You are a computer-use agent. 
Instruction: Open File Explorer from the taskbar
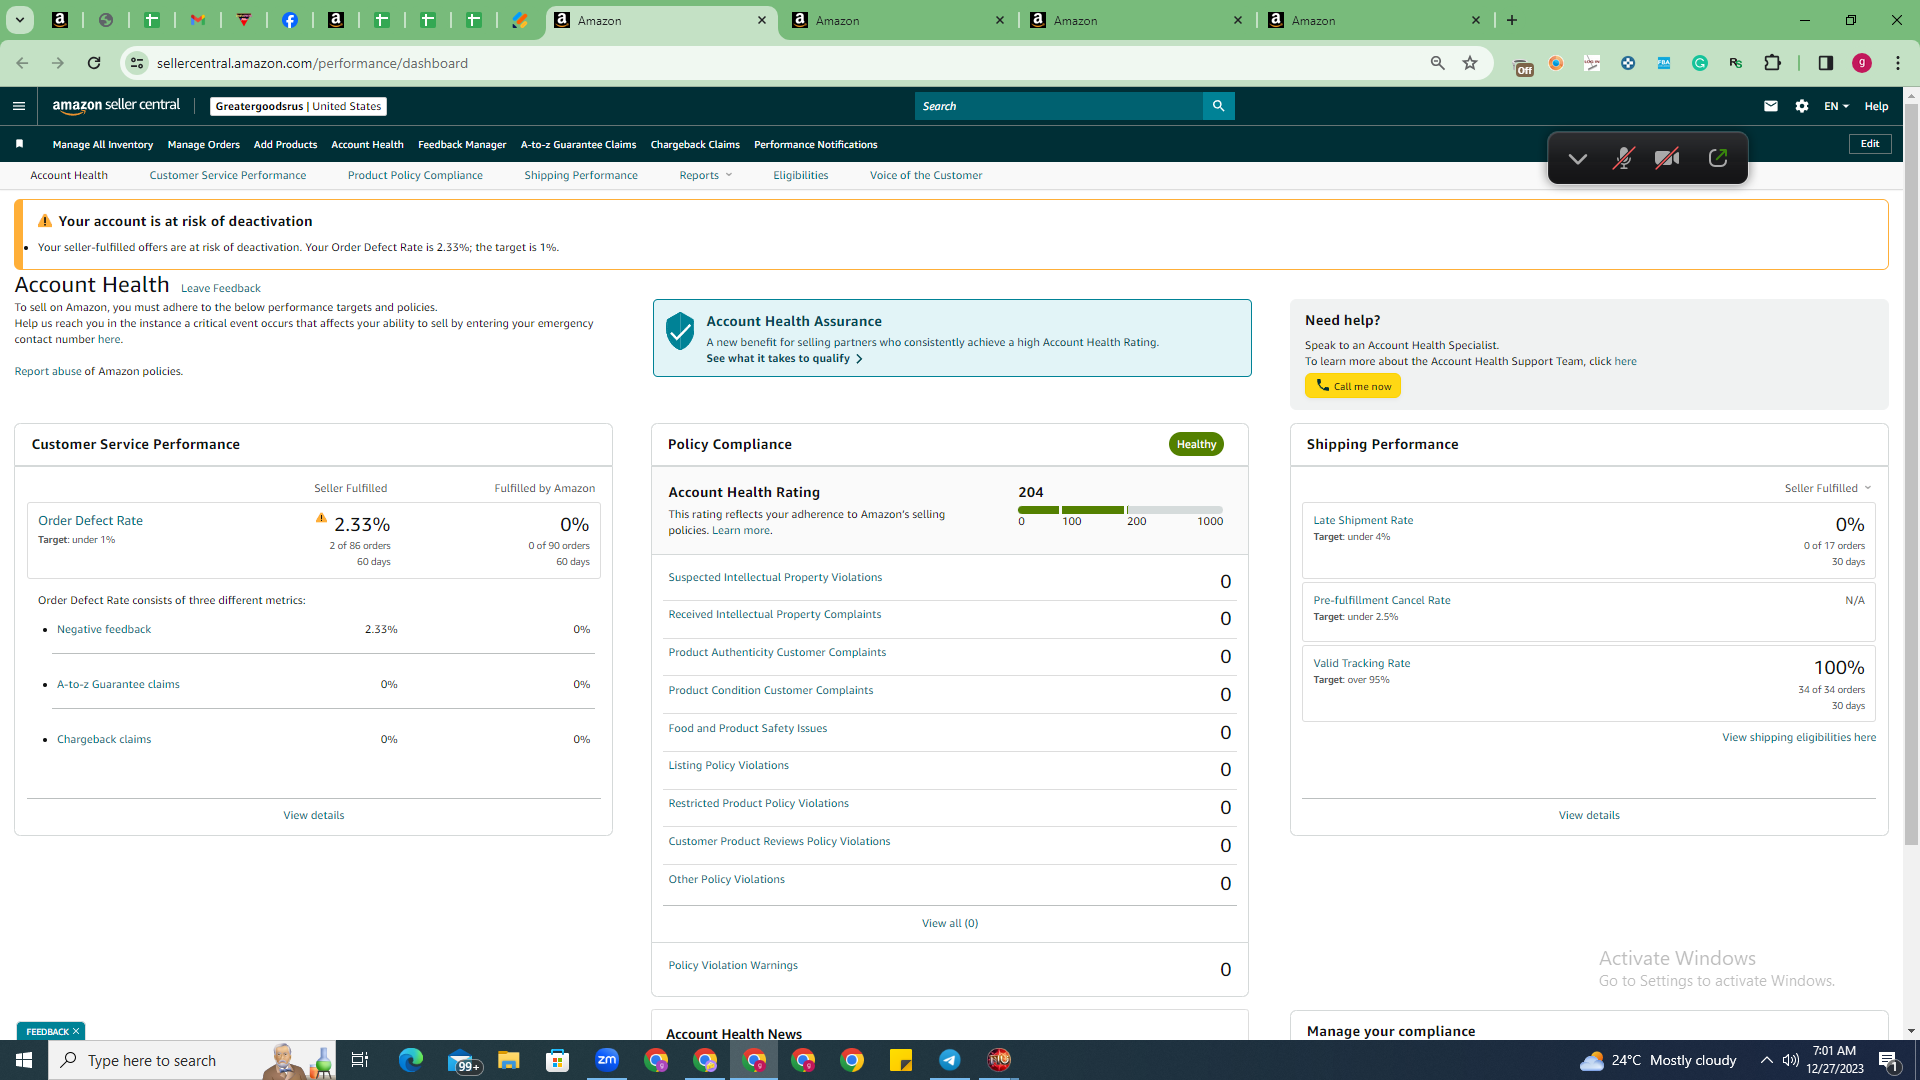509,1060
